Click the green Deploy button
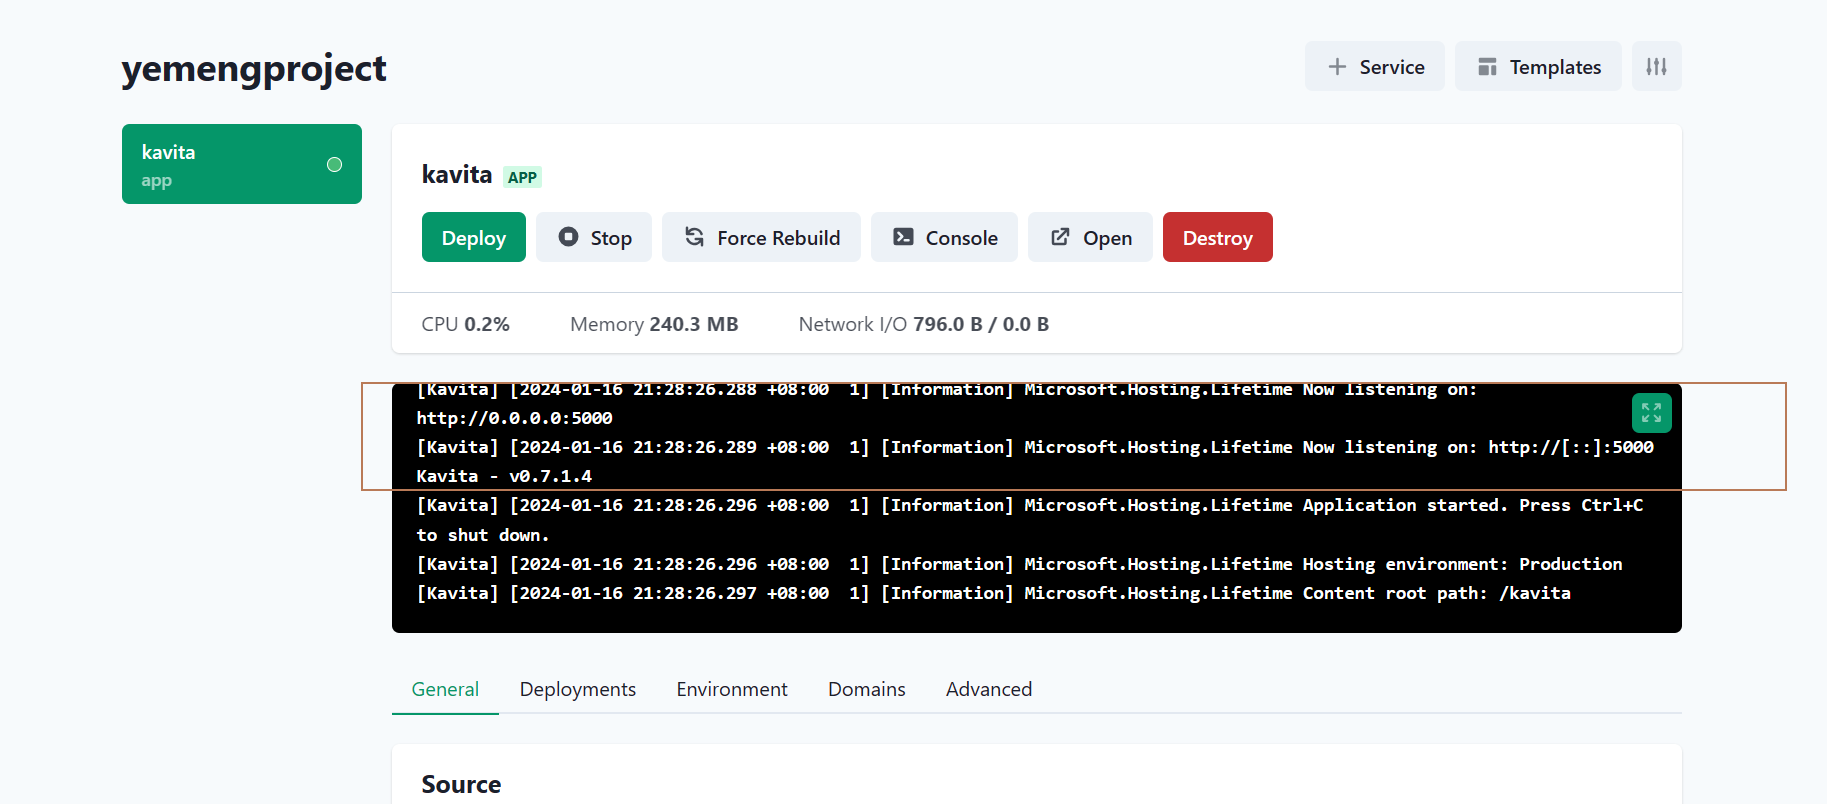Image resolution: width=1827 pixels, height=804 pixels. [473, 238]
